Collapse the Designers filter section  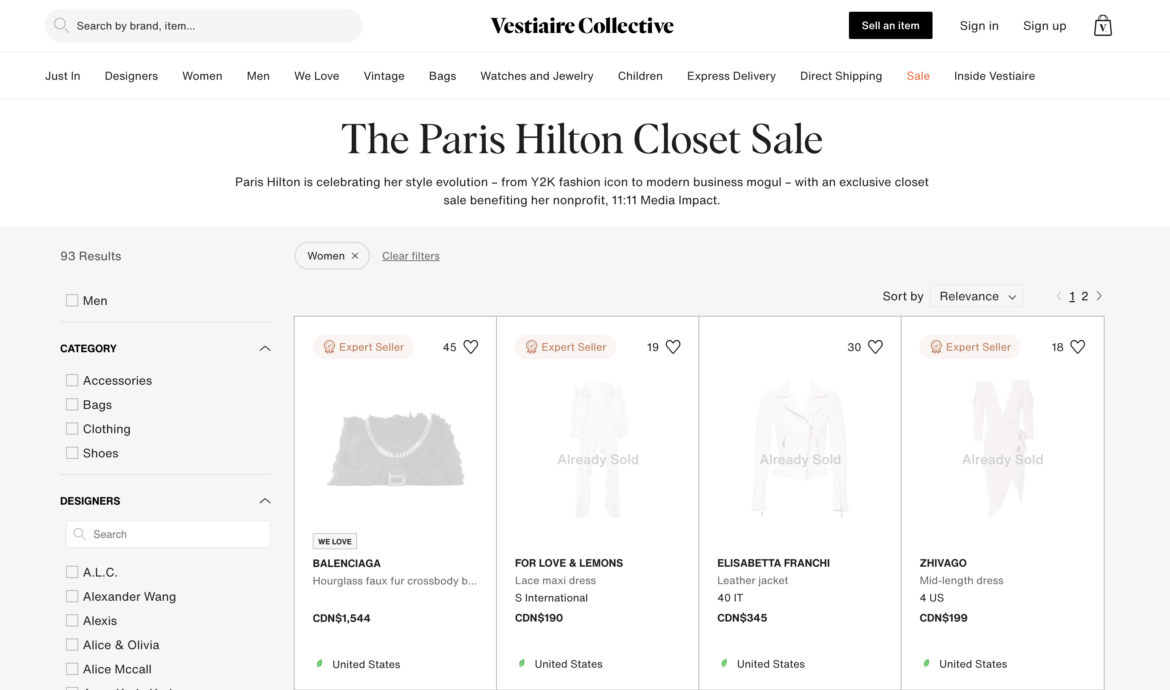264,500
